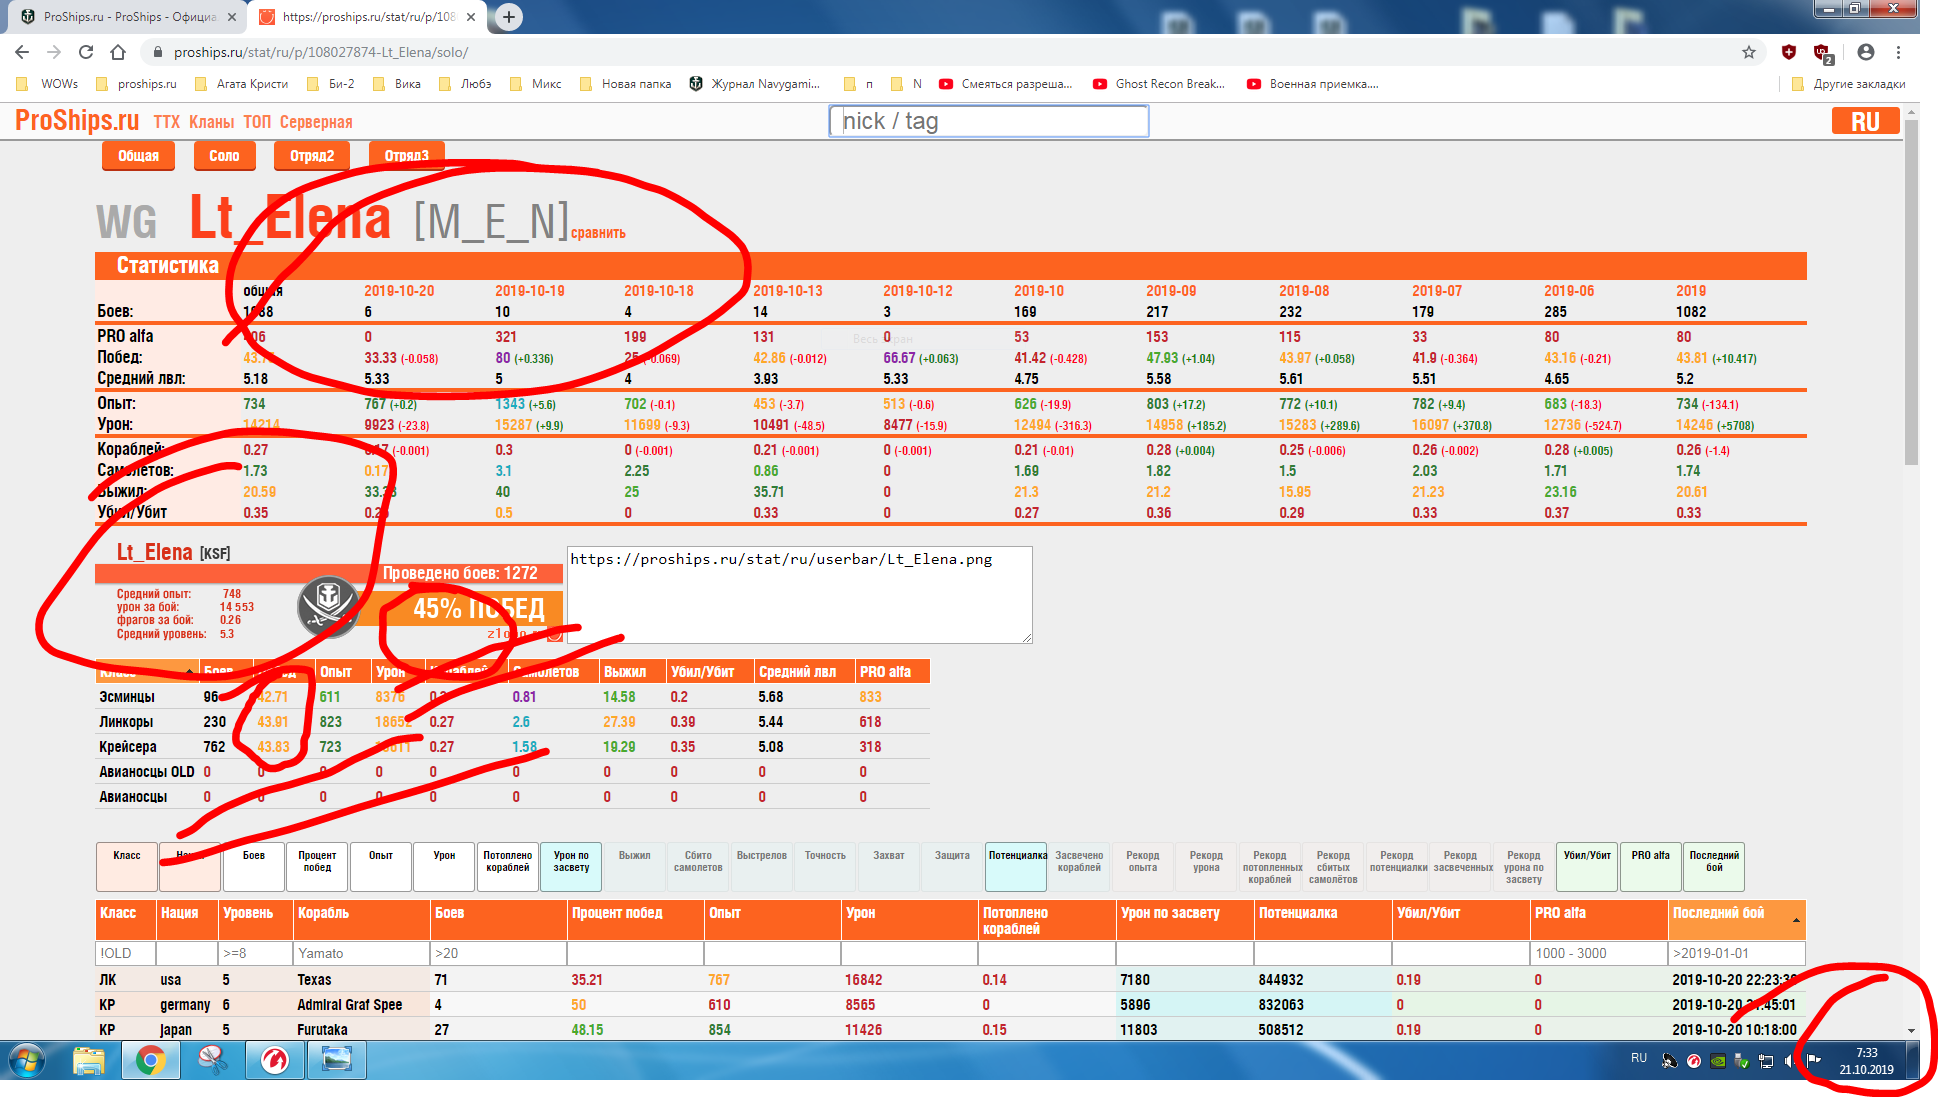Screen dimensions: 1938x1097
Task: Bookmark this page with the star icon
Action: (x=1749, y=52)
